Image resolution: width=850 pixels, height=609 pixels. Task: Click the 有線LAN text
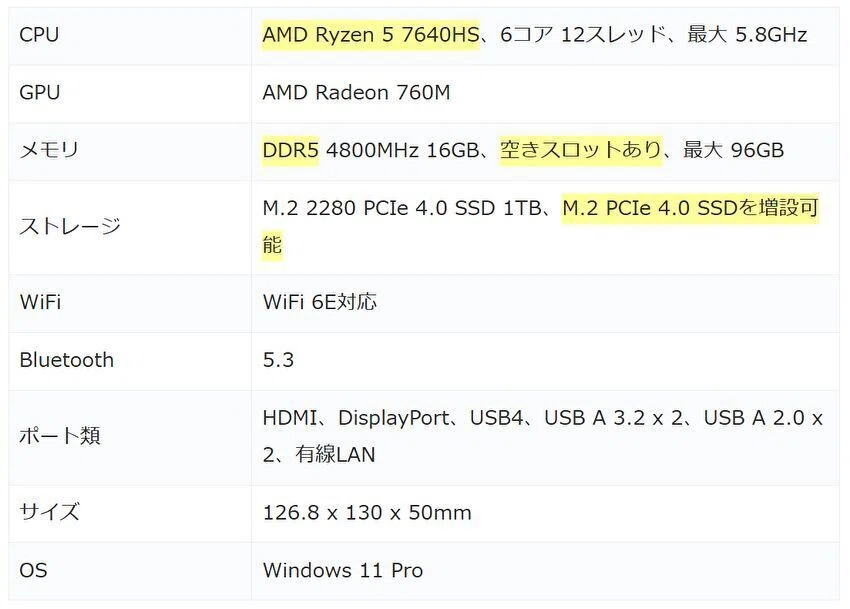pyautogui.click(x=335, y=454)
